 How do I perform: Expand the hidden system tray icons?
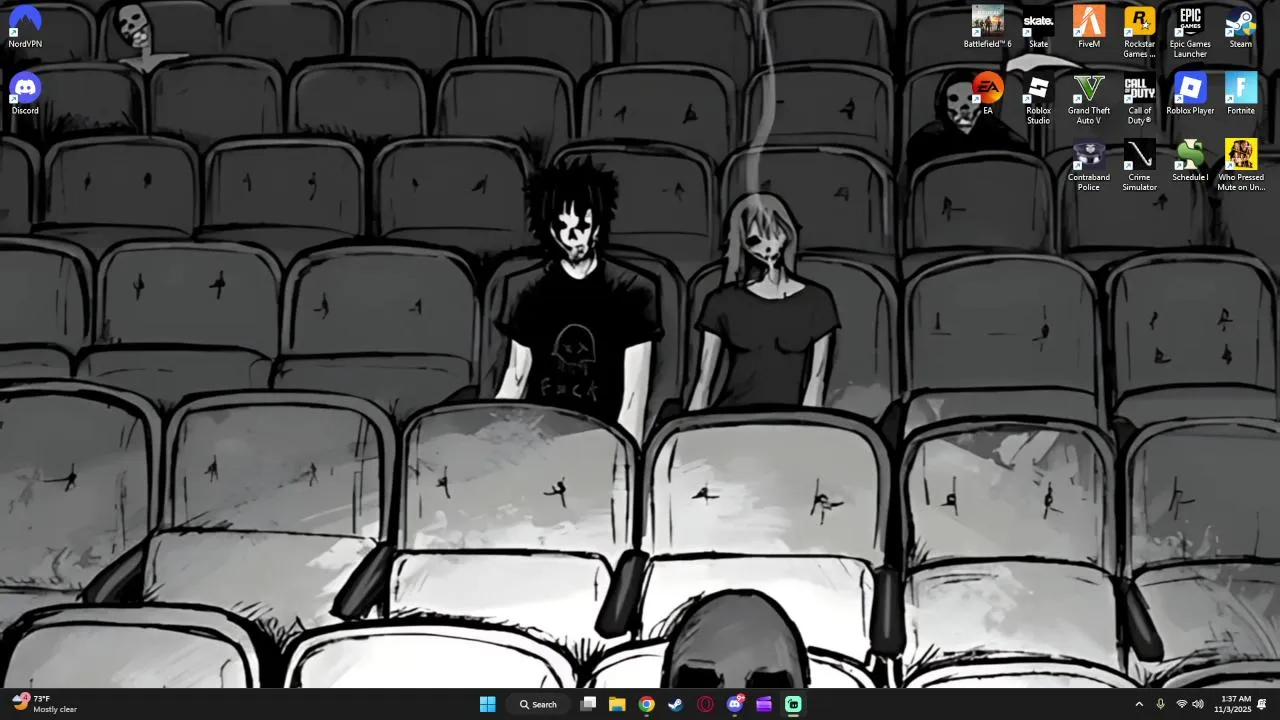click(x=1138, y=704)
